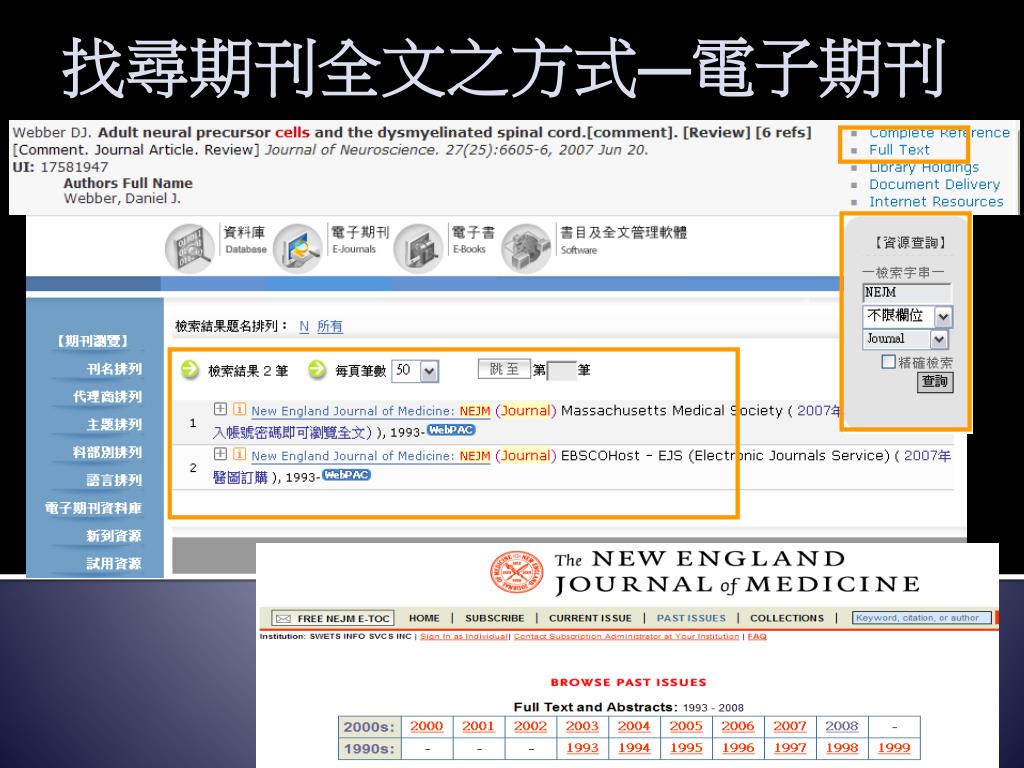Open the 2003 past issues link
The width and height of the screenshot is (1024, 768).
[582, 726]
